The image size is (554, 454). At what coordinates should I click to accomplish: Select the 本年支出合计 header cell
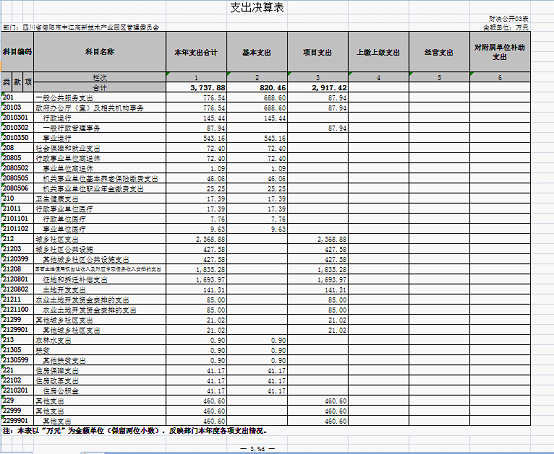196,52
